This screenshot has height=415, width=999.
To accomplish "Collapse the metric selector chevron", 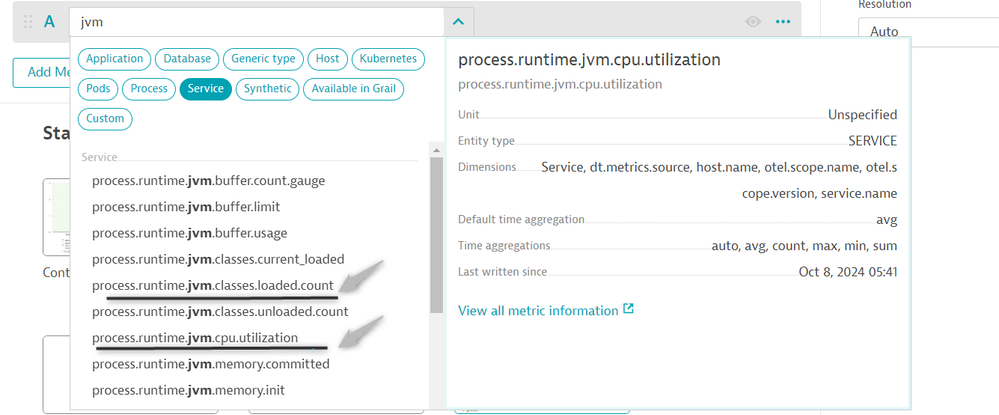I will point(457,21).
